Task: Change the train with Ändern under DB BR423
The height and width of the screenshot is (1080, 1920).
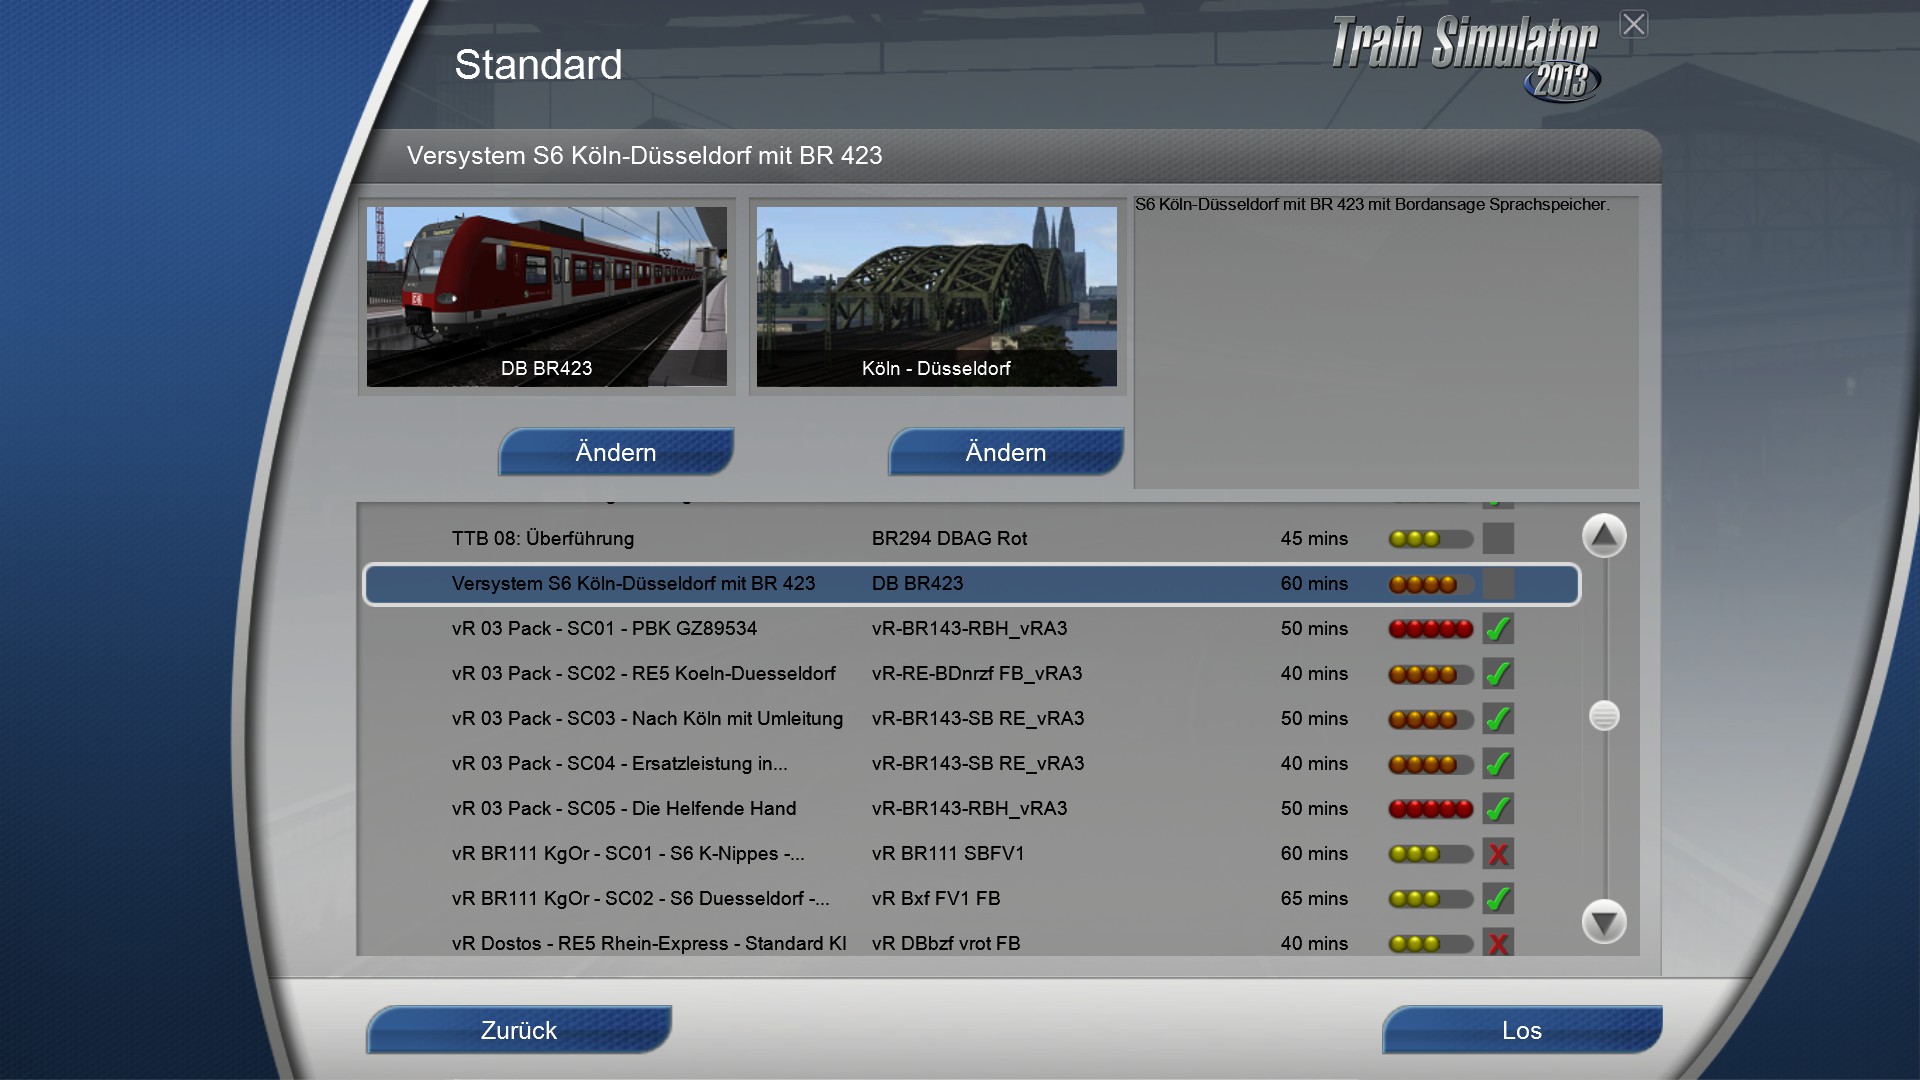Action: pos(616,452)
